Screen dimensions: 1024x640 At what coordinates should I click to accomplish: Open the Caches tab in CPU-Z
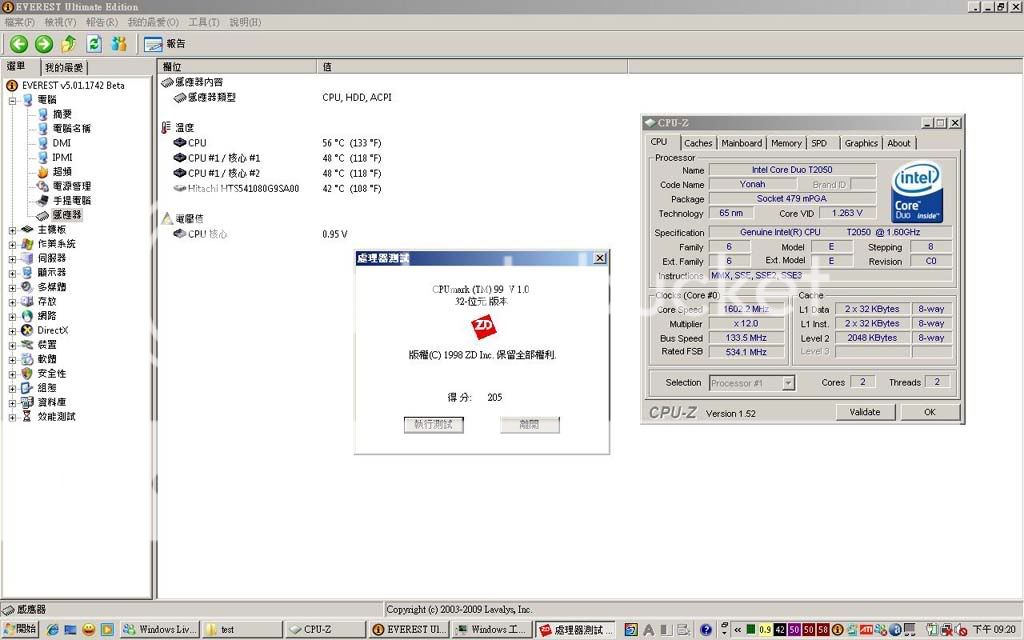click(698, 143)
